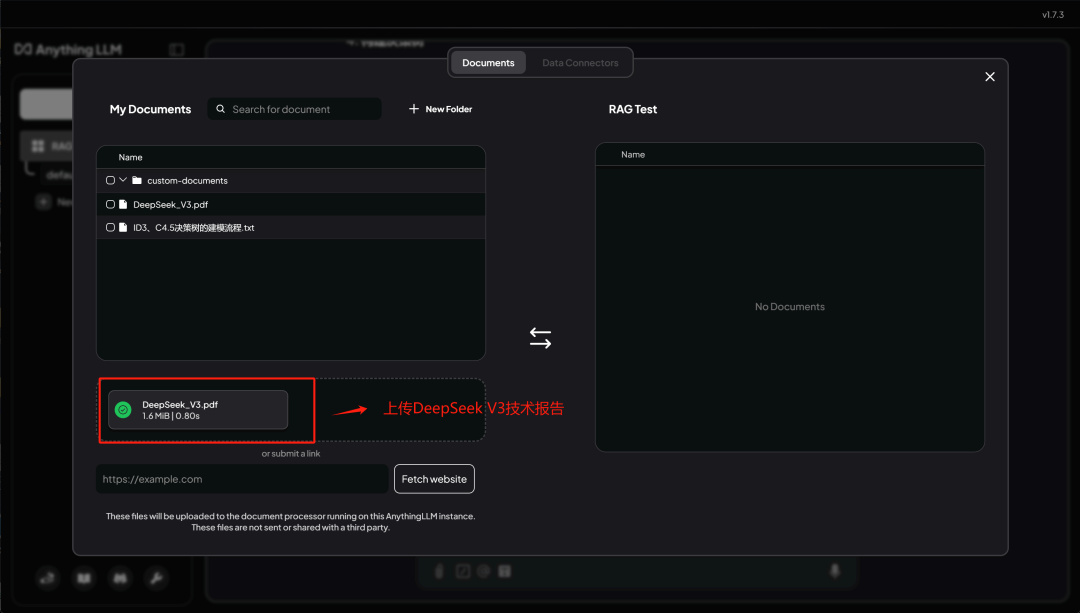1080x613 pixels.
Task: Click the uploaded DeepSeek_V3.pdf card
Action: (198, 410)
